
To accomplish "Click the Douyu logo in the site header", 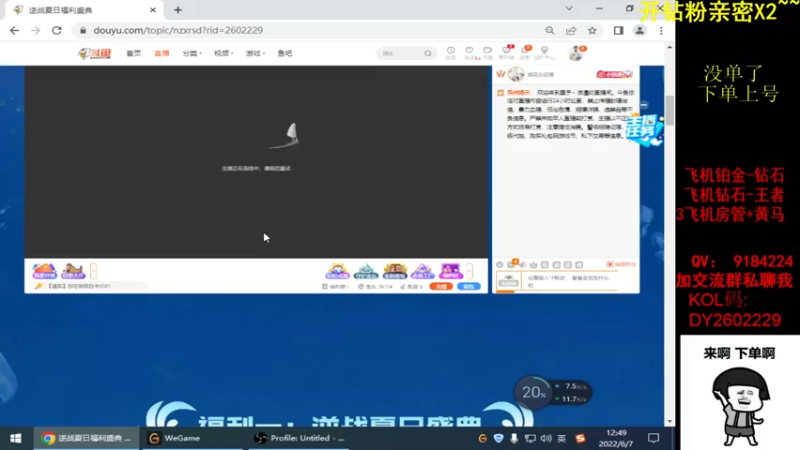I will pos(94,53).
